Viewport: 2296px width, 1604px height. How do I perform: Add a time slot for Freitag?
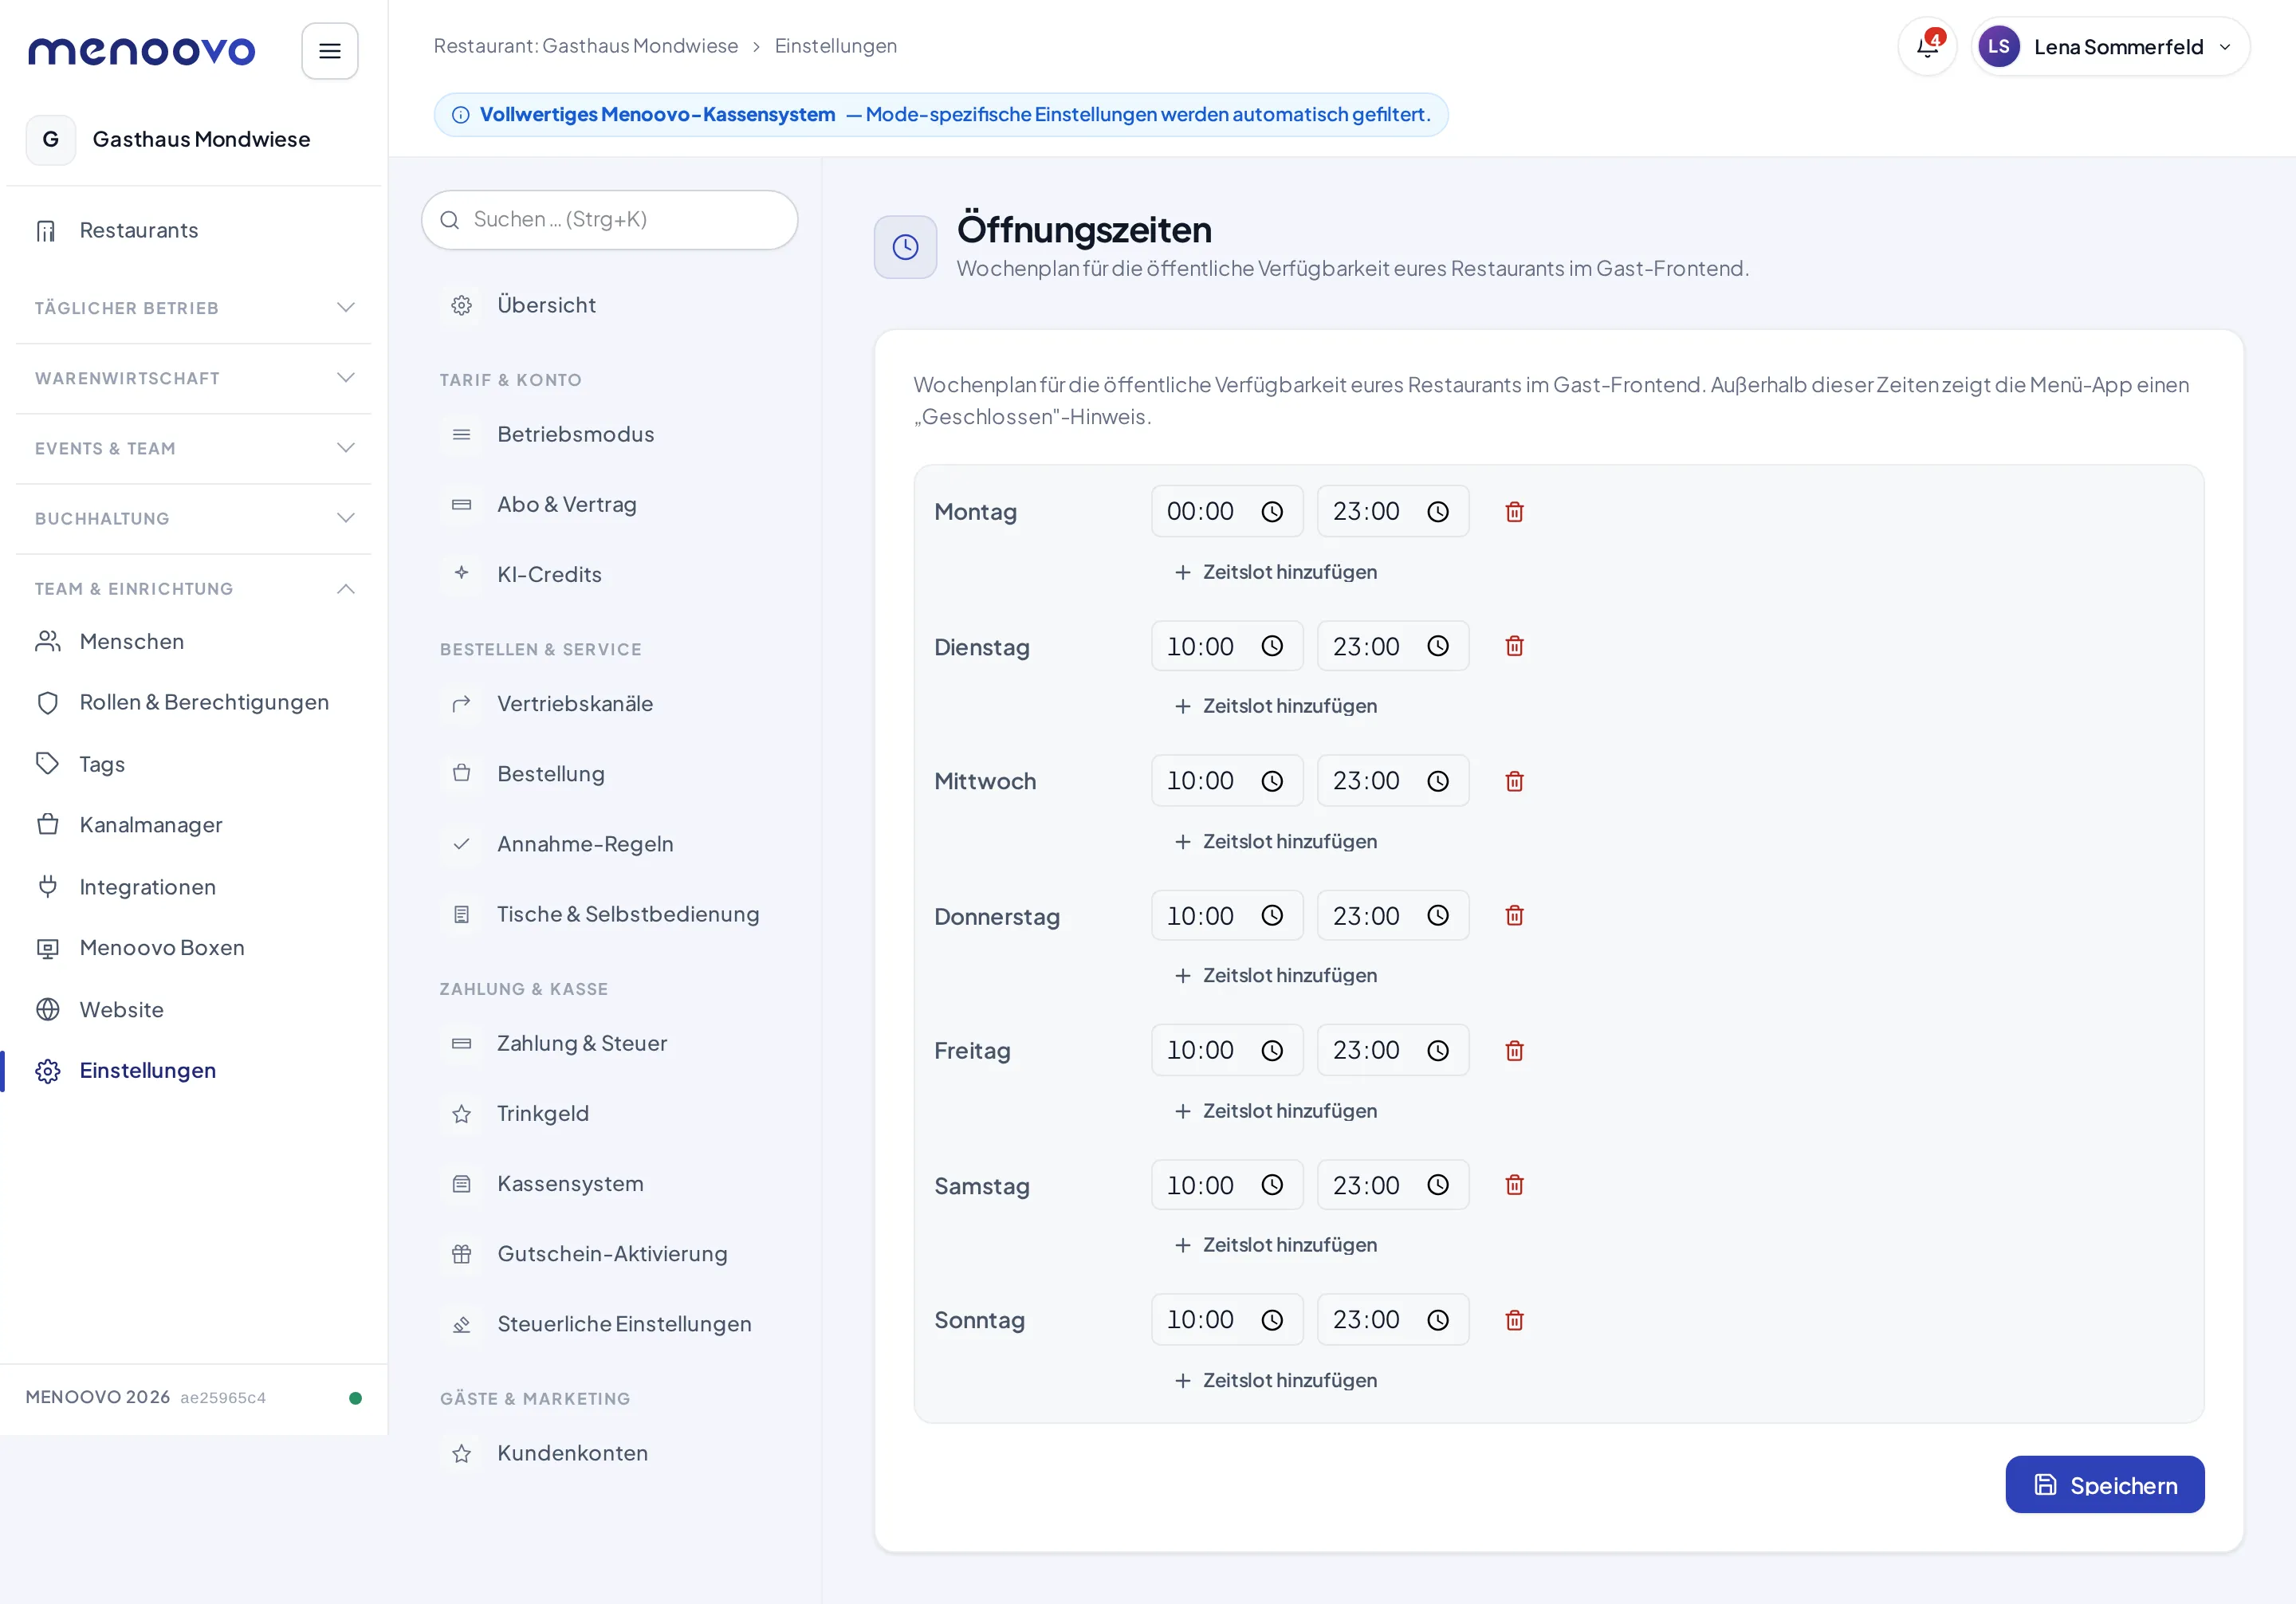click(x=1275, y=1111)
